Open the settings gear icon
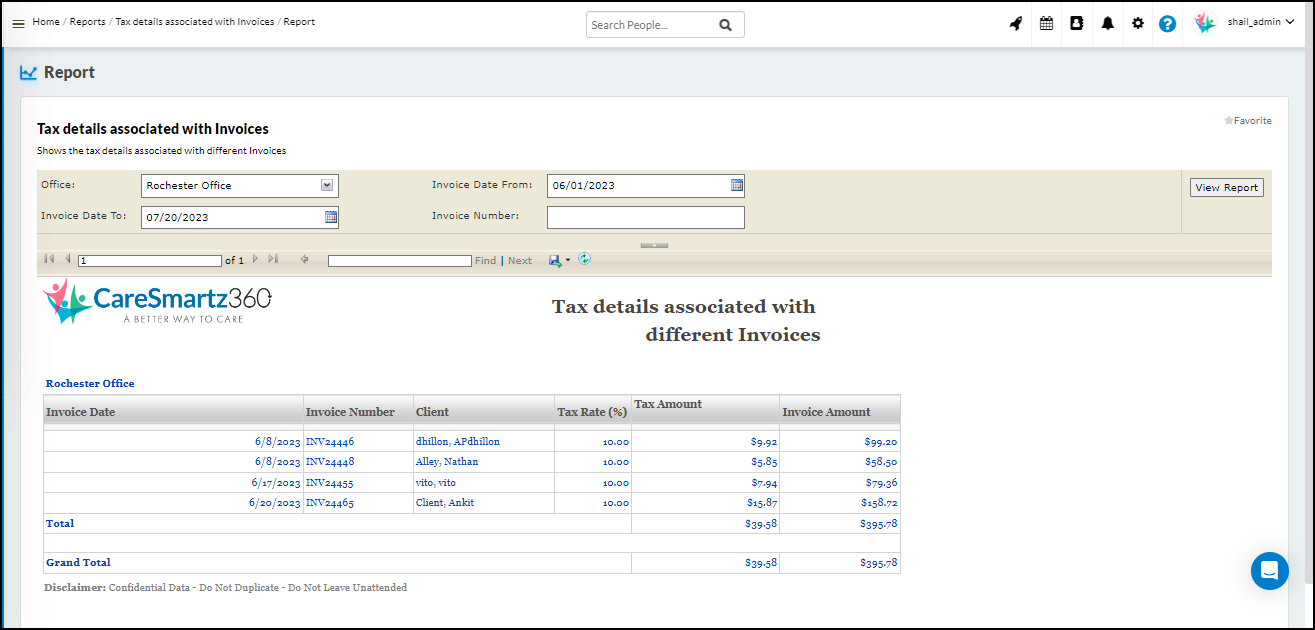The width and height of the screenshot is (1315, 630). click(1137, 24)
